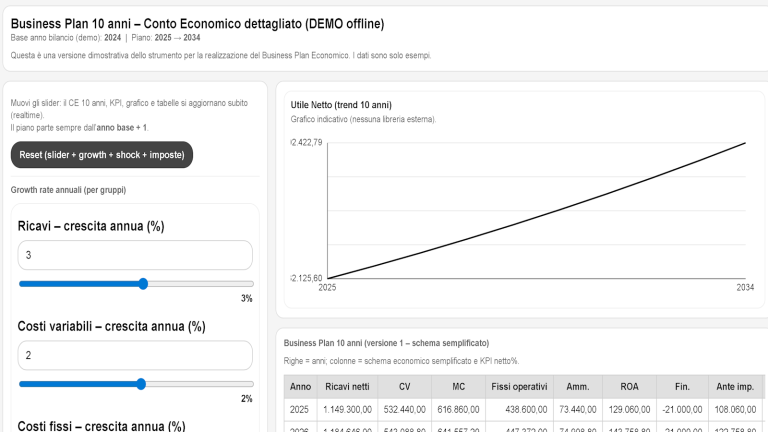This screenshot has height=432, width=768.
Task: Click the Costi variabili slider handle
Action: [x=140, y=384]
